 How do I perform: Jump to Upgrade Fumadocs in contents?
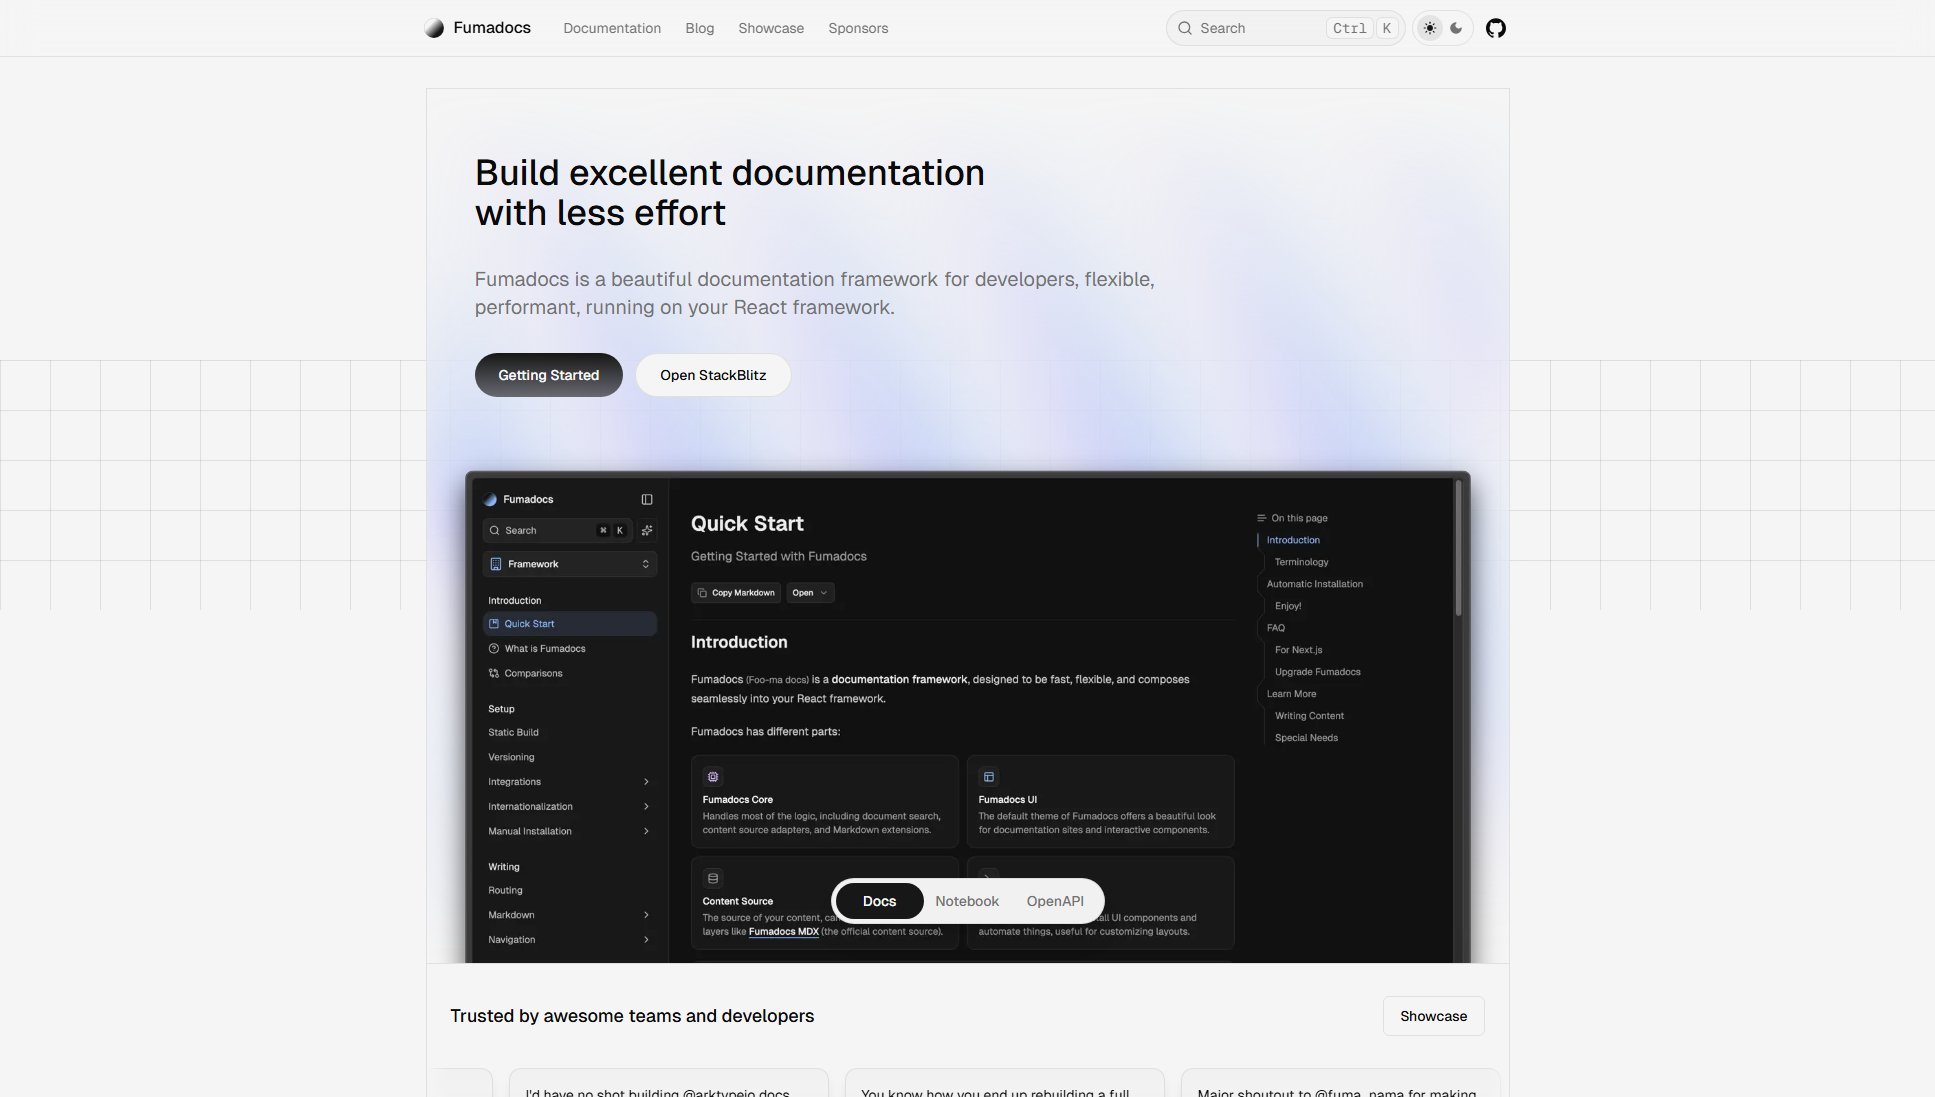1318,672
